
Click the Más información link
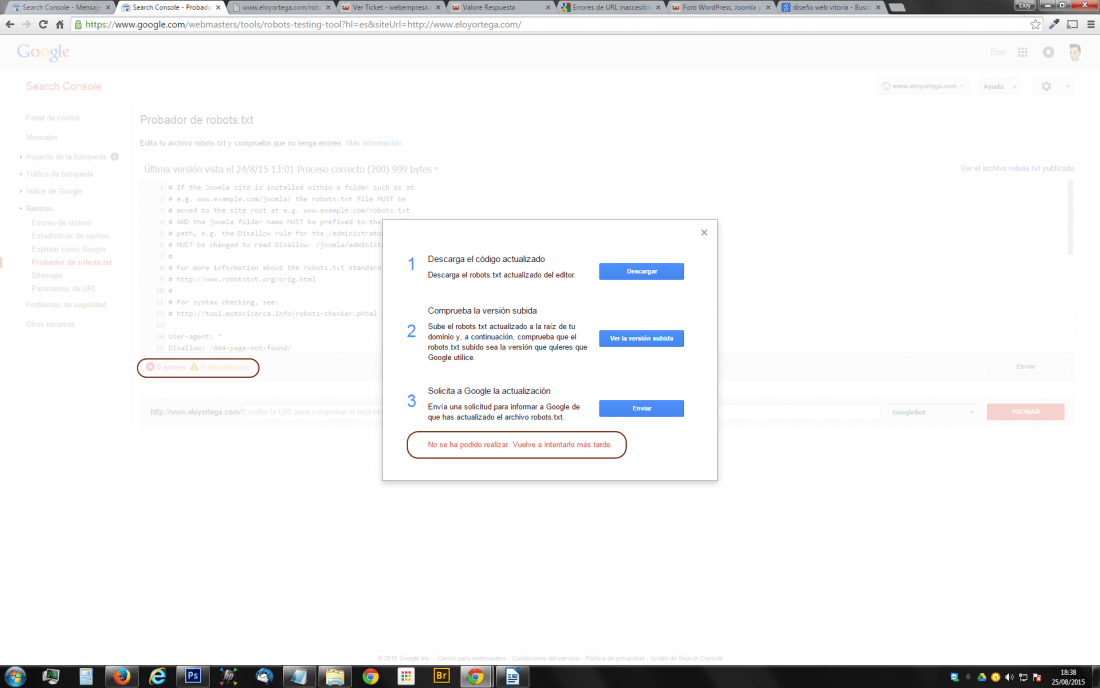point(373,143)
